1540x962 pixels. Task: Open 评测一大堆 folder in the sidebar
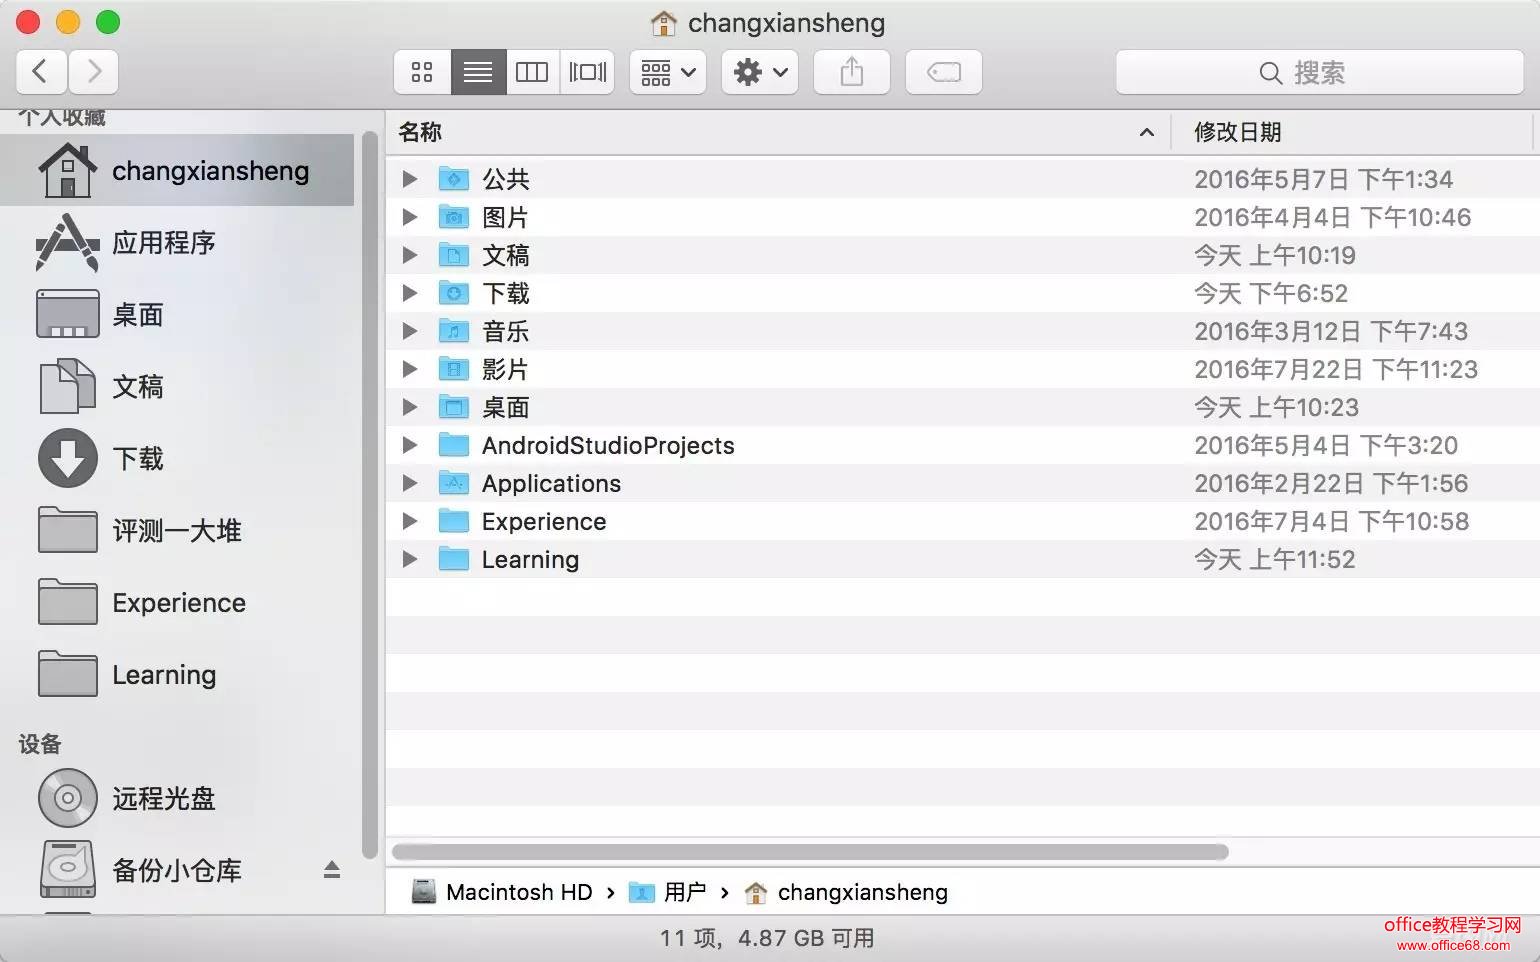click(177, 531)
